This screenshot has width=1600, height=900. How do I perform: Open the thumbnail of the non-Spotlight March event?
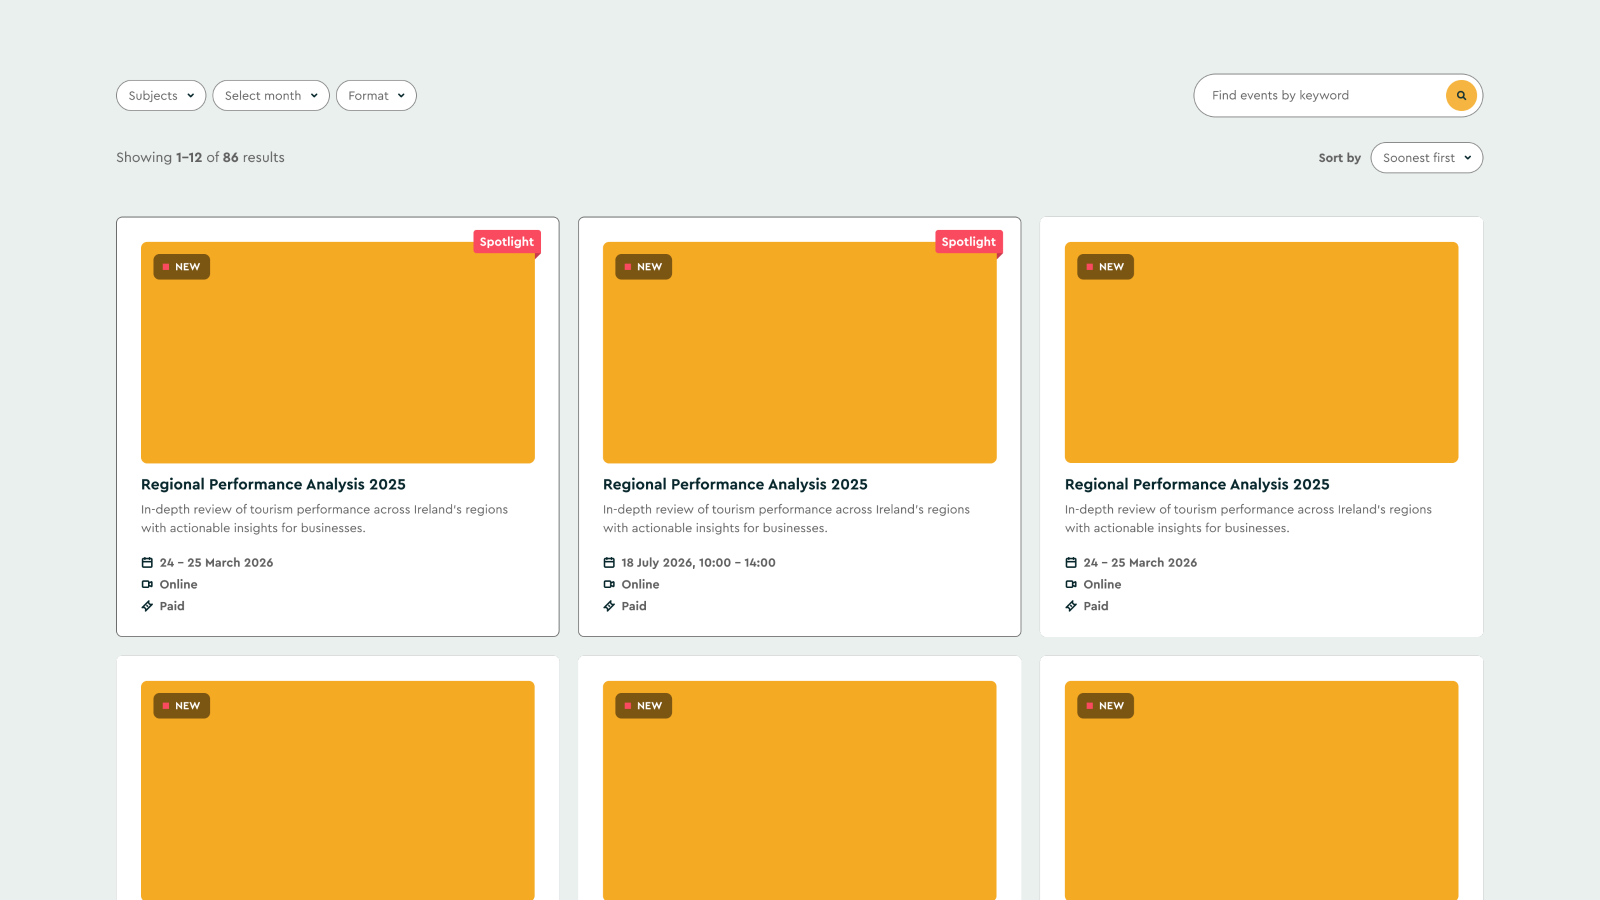(1262, 352)
